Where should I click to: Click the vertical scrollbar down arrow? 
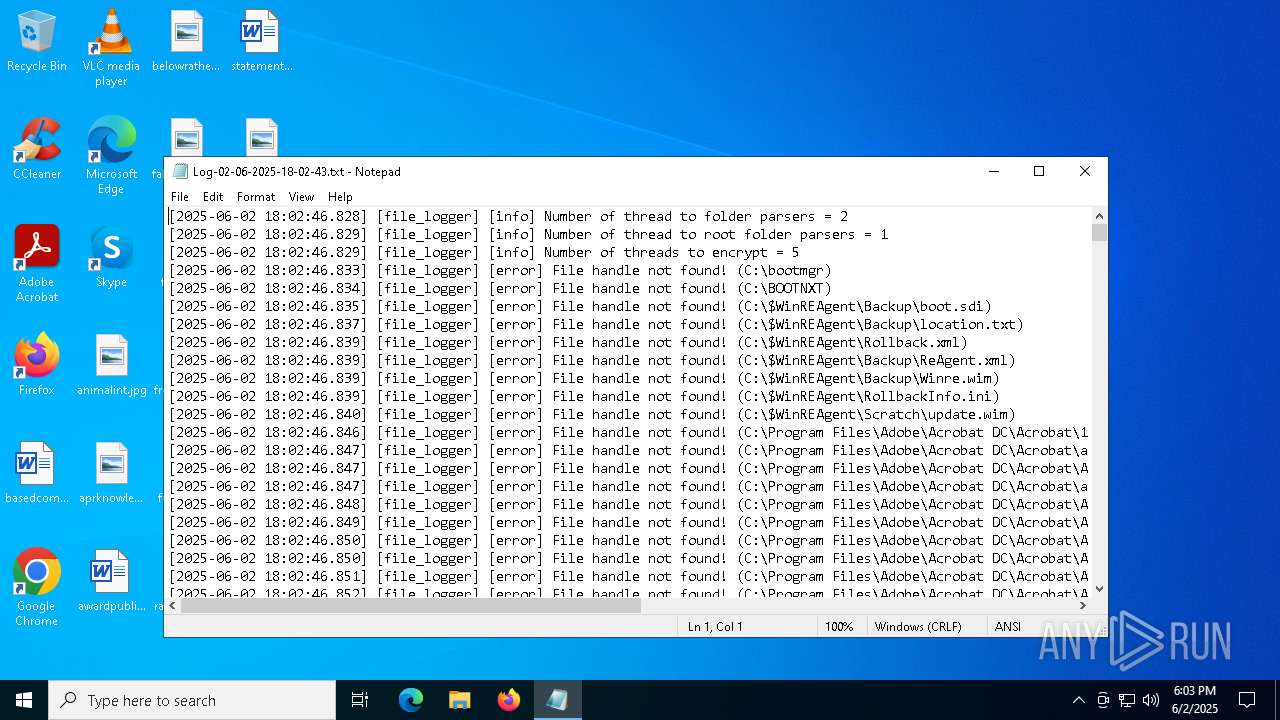click(1099, 589)
